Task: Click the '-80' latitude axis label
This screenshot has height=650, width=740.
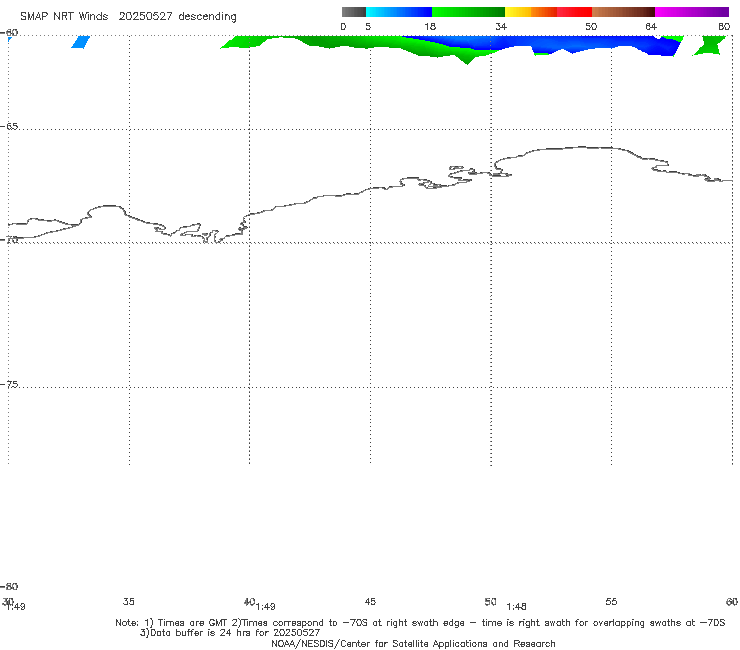Action: click(9, 586)
